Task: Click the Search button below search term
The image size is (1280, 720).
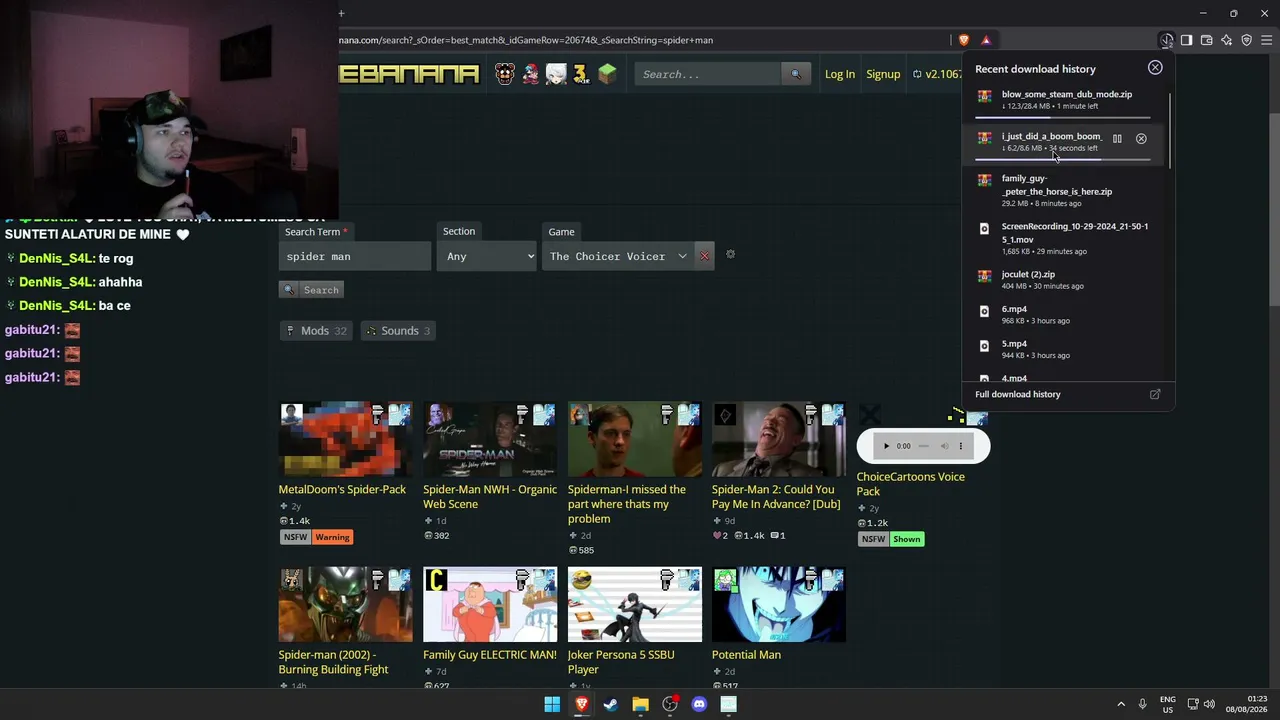Action: tap(312, 290)
